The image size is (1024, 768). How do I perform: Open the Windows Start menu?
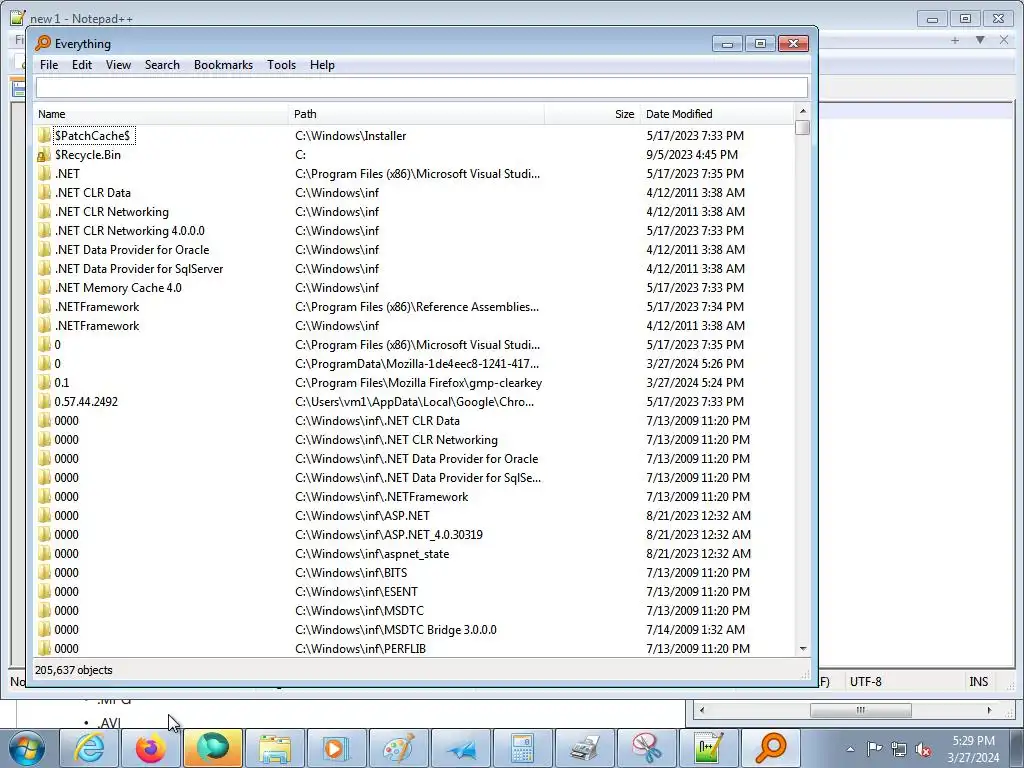26,748
